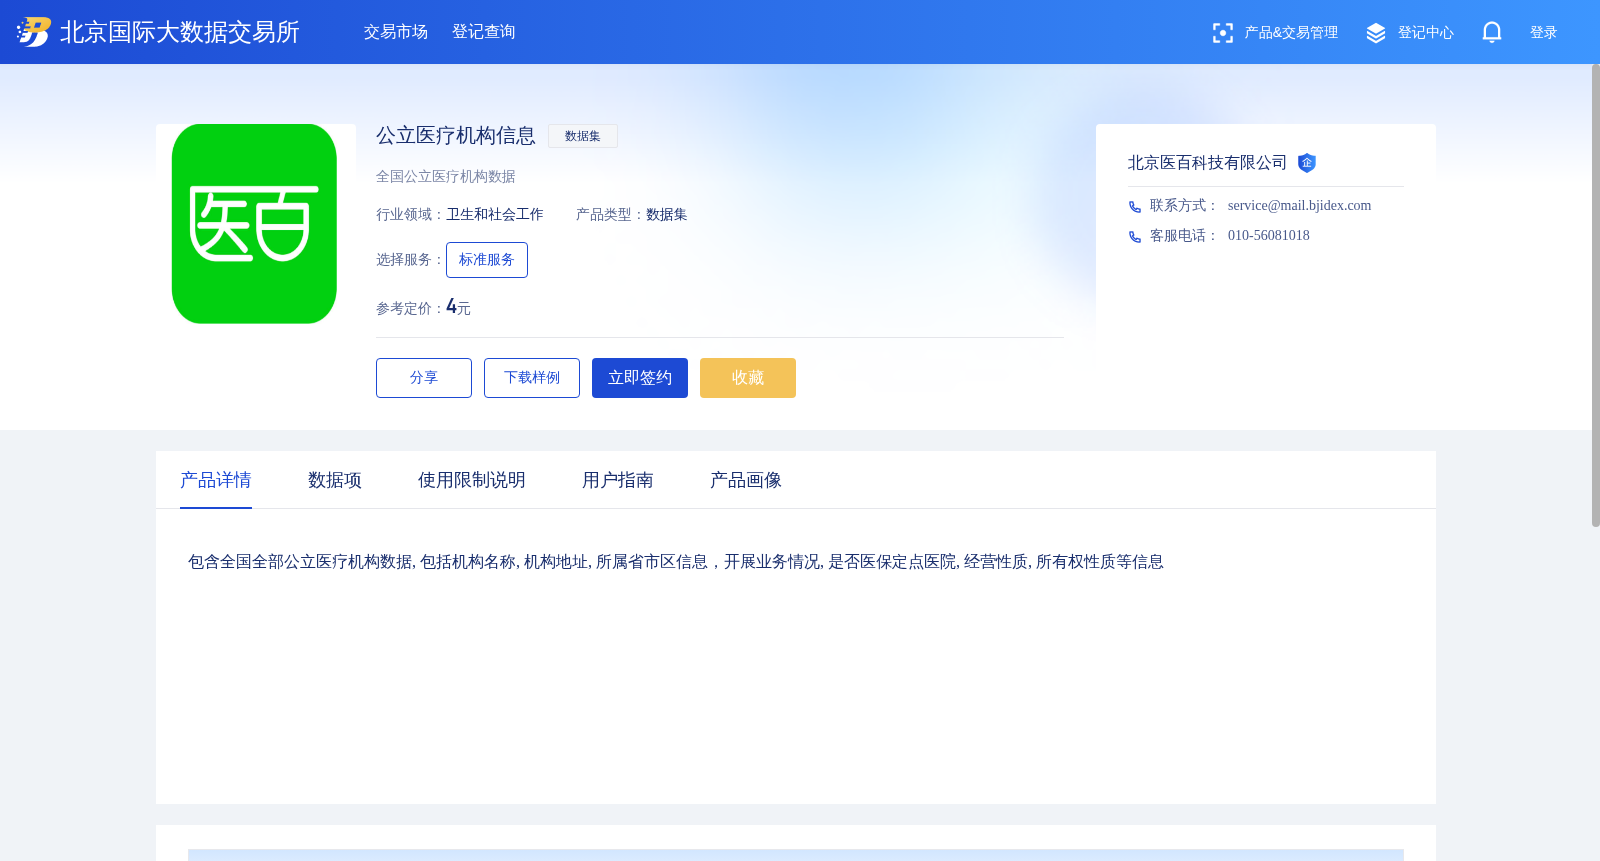Click the 下载样例 button
This screenshot has width=1600, height=861.
click(x=532, y=378)
